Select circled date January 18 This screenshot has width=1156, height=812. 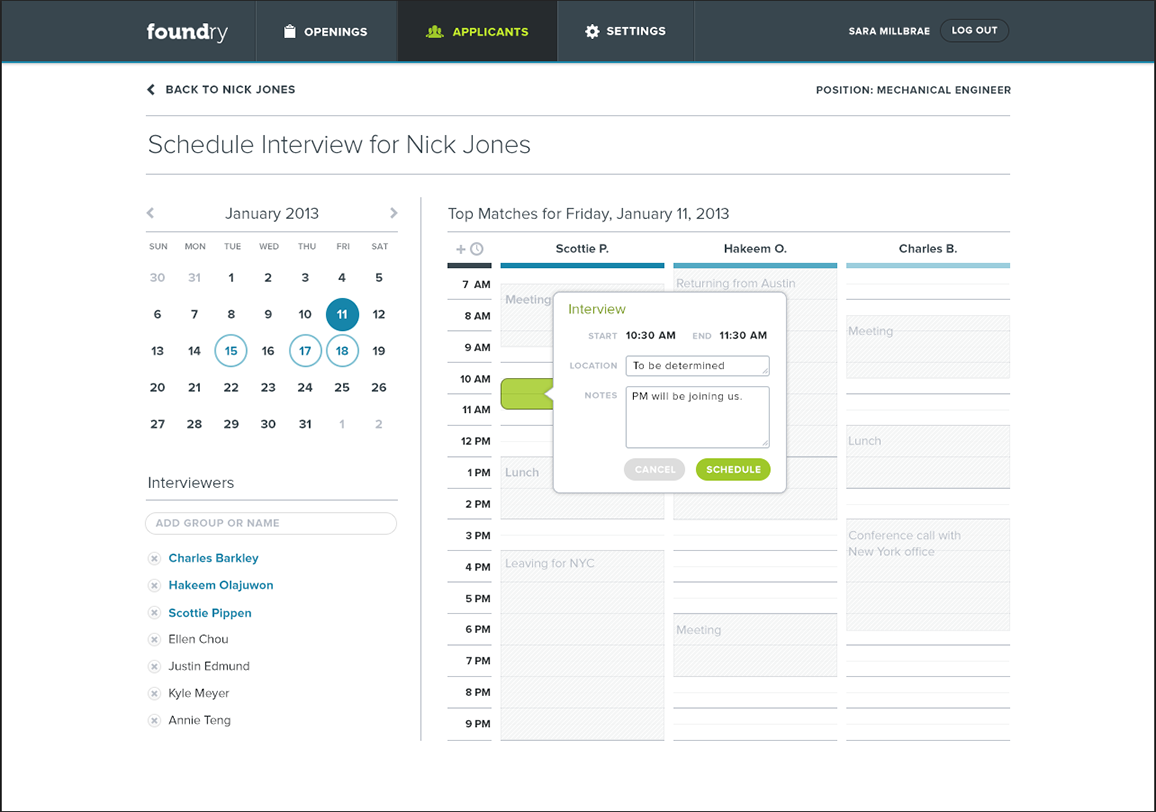pyautogui.click(x=342, y=351)
